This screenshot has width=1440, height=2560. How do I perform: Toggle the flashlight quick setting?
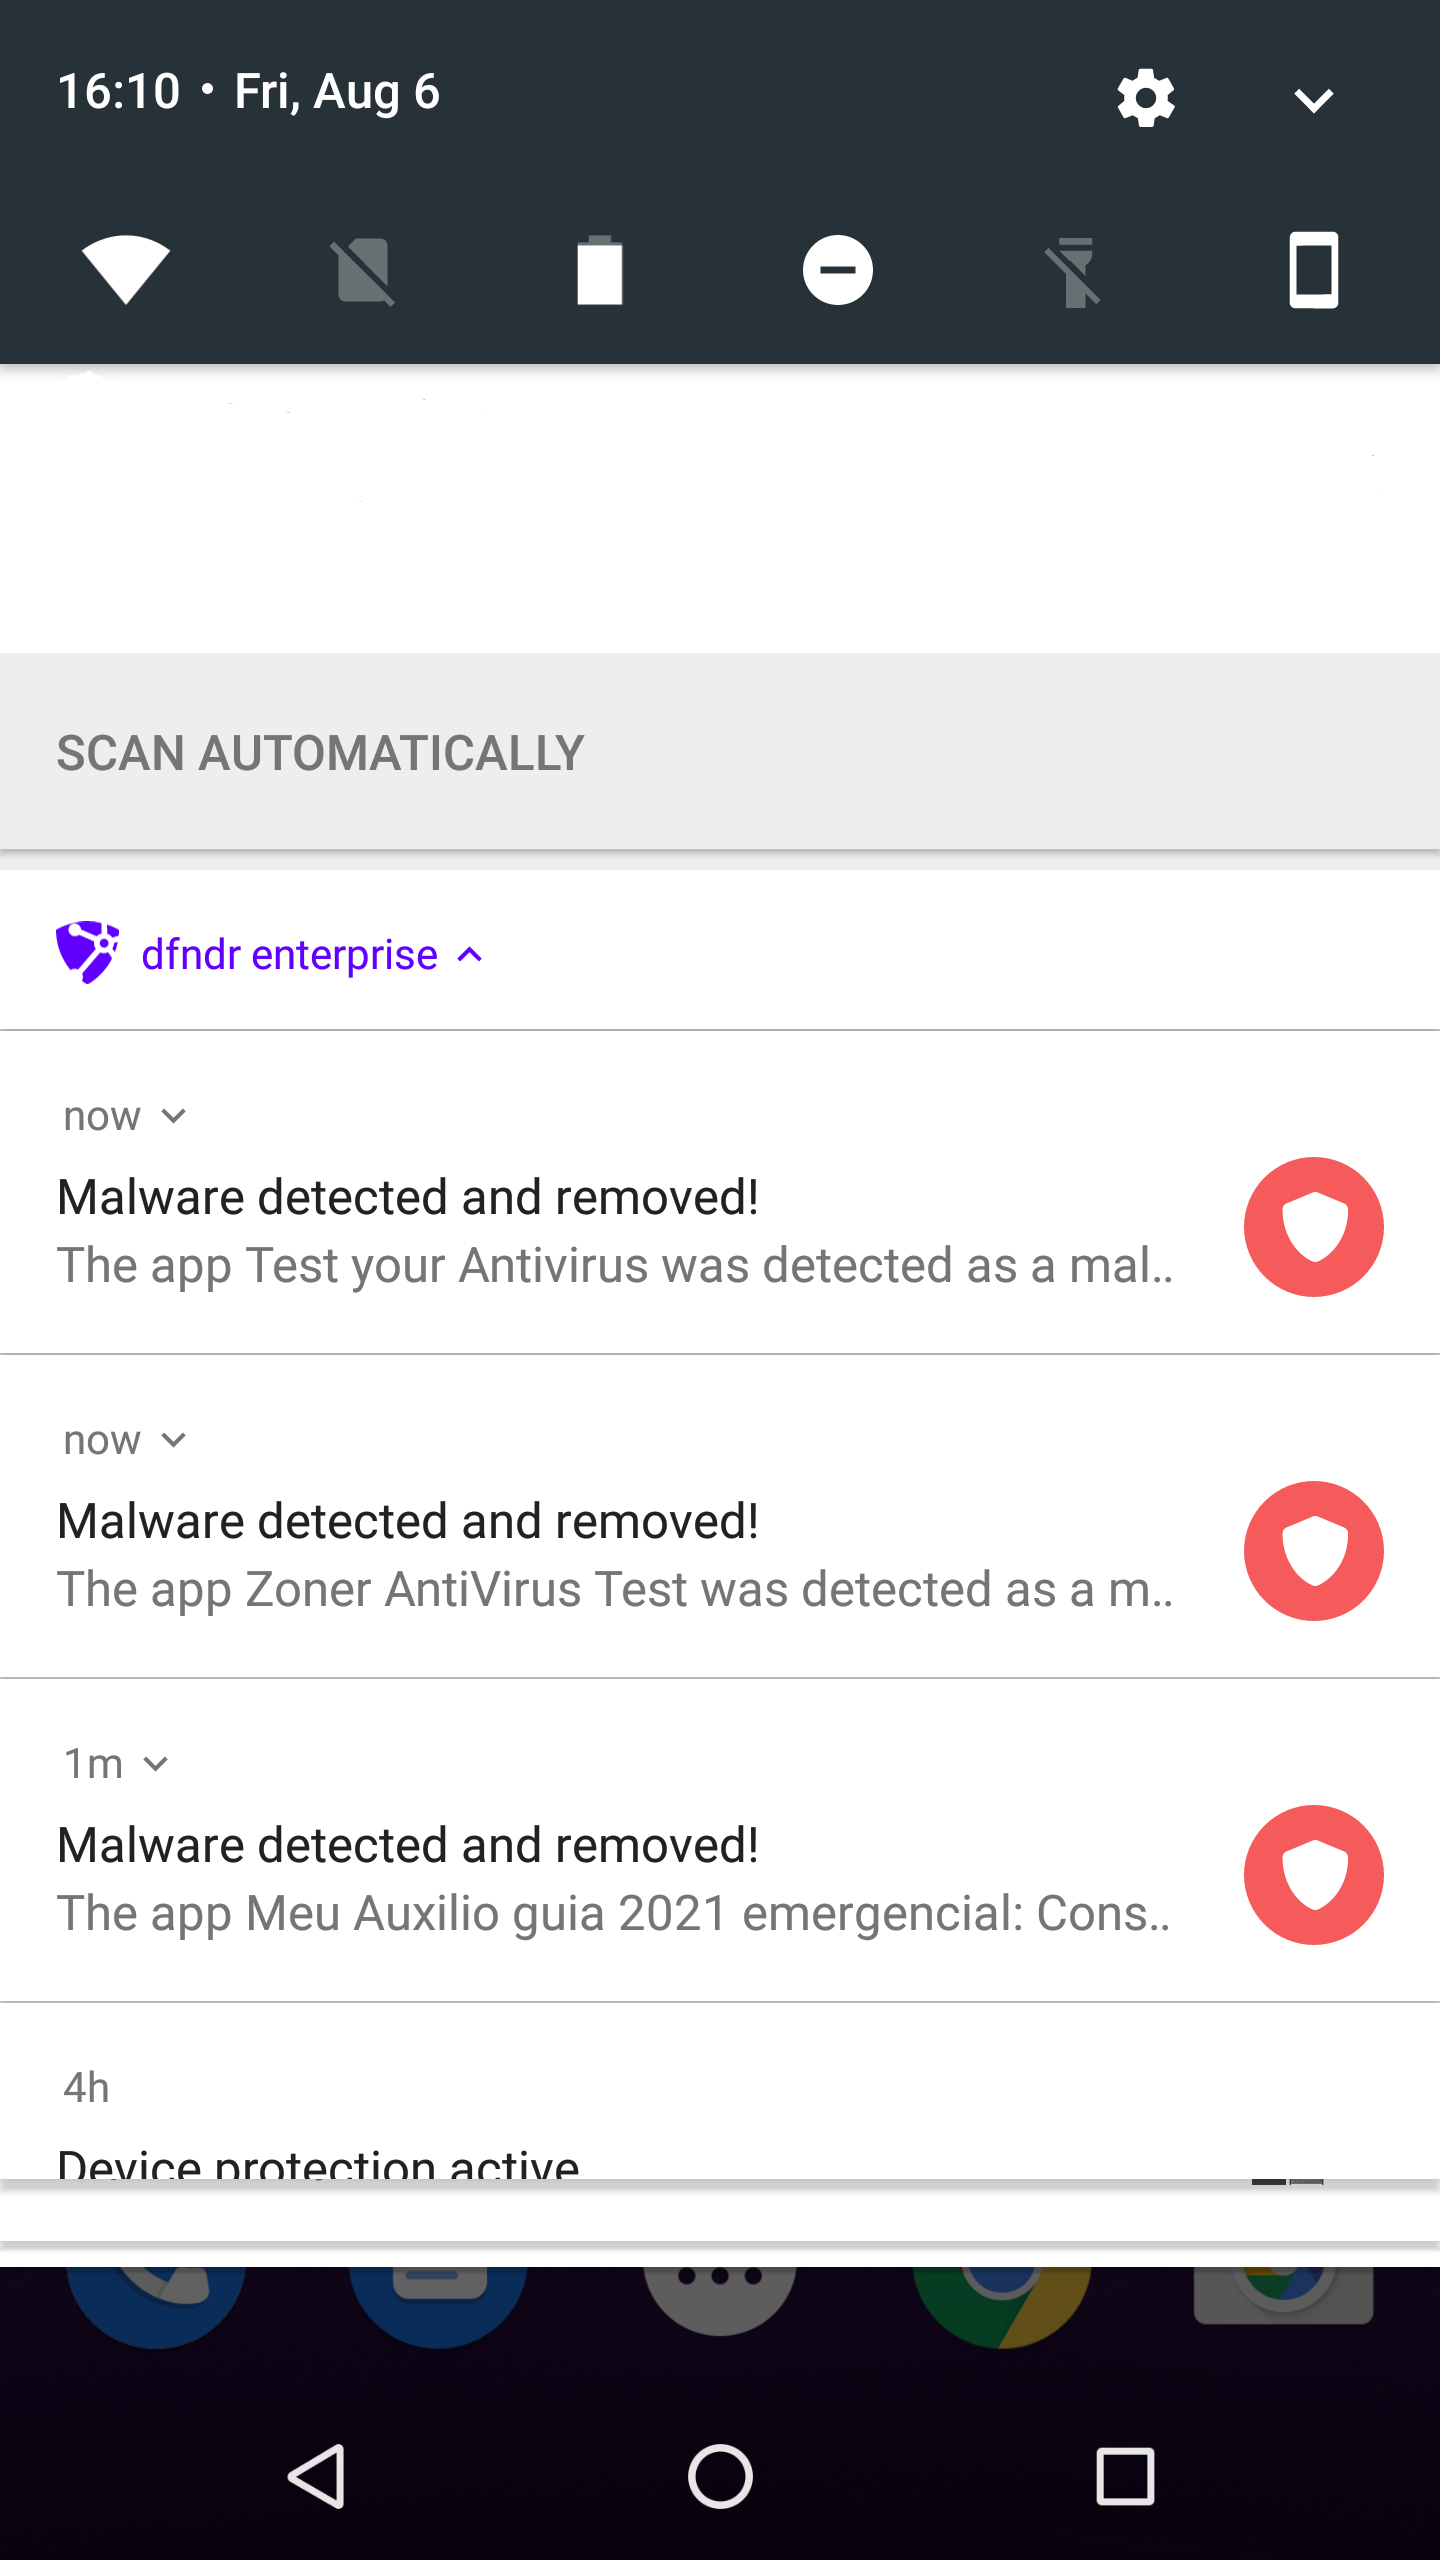click(1075, 270)
